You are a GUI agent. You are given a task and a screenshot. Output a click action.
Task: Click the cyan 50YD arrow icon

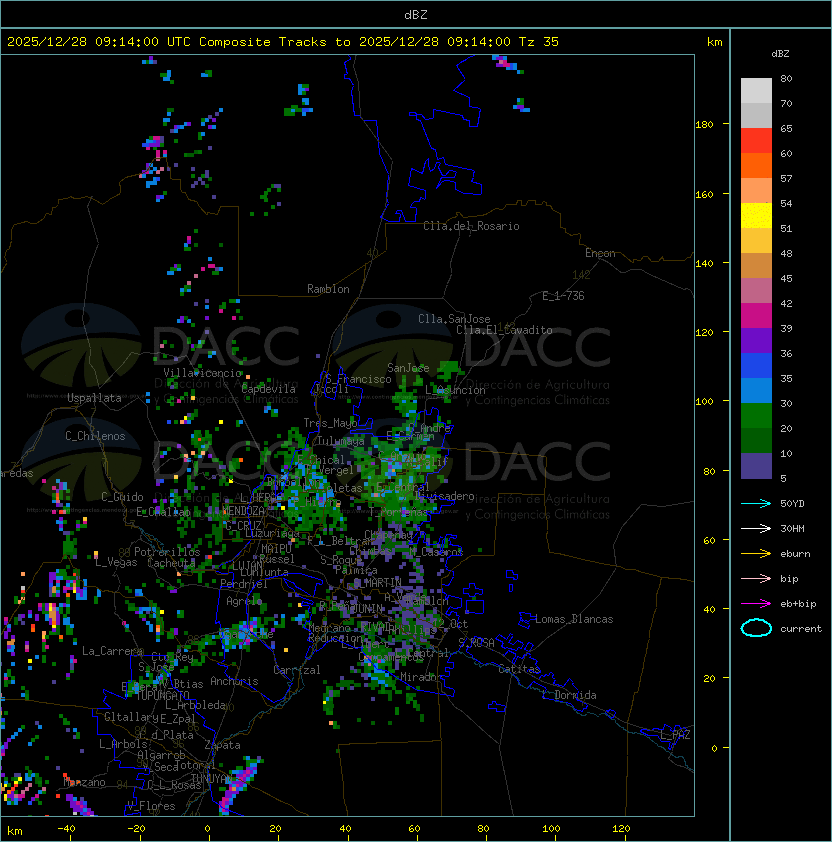pos(756,503)
